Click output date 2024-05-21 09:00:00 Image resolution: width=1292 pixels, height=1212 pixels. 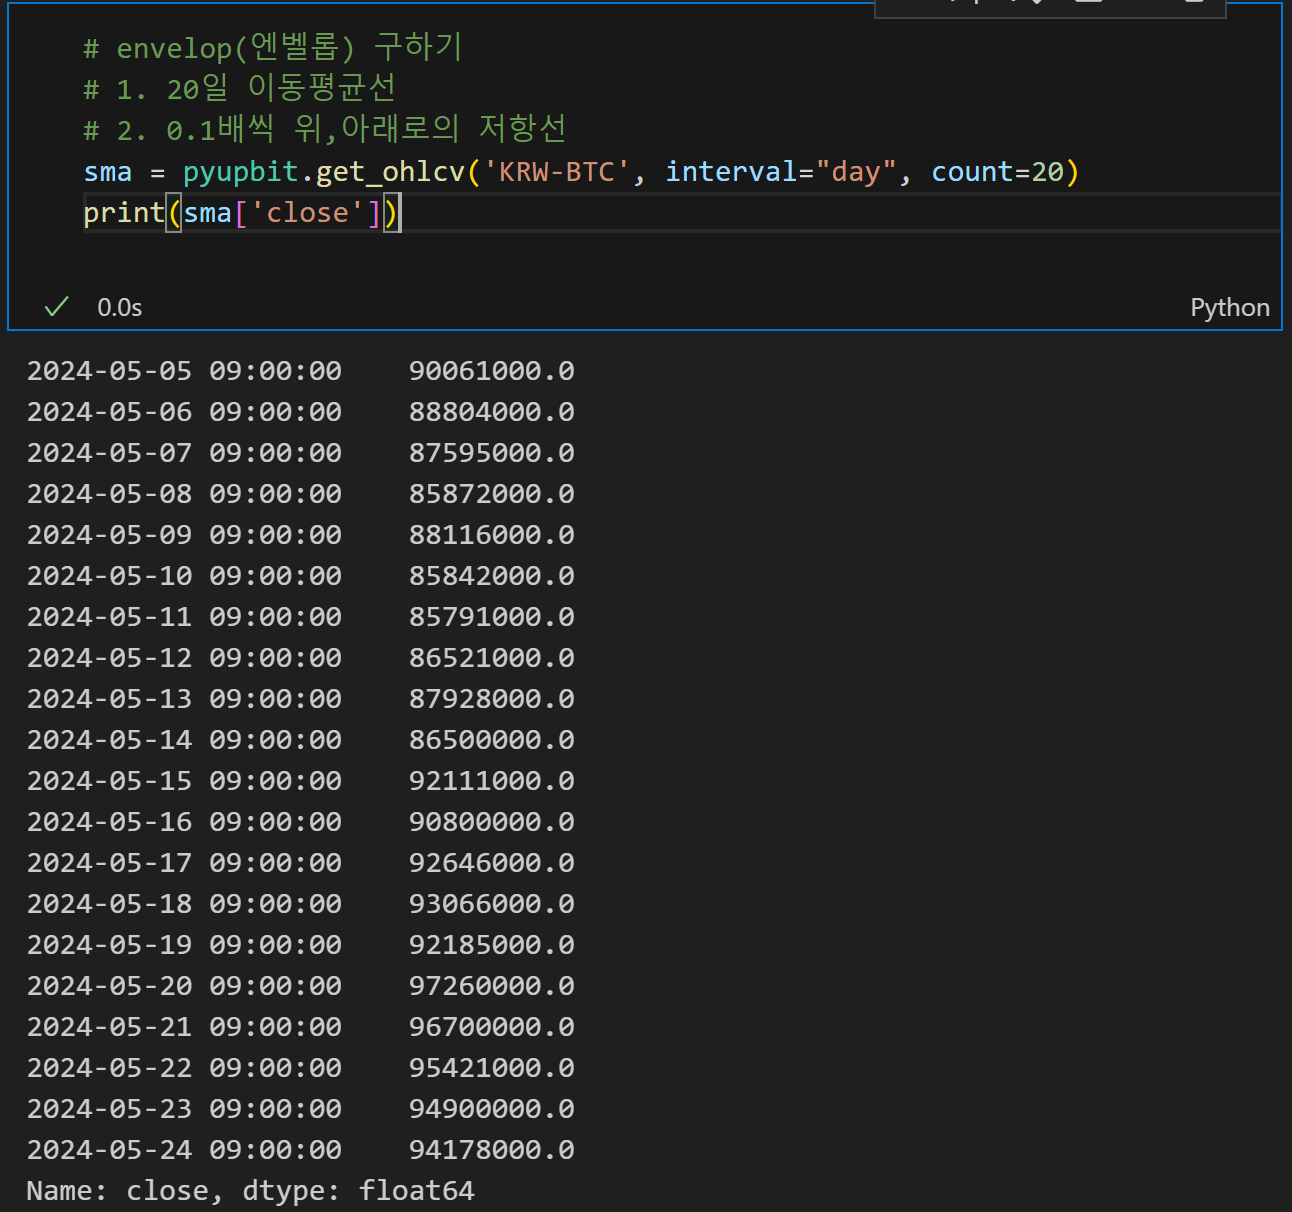[x=184, y=1027]
